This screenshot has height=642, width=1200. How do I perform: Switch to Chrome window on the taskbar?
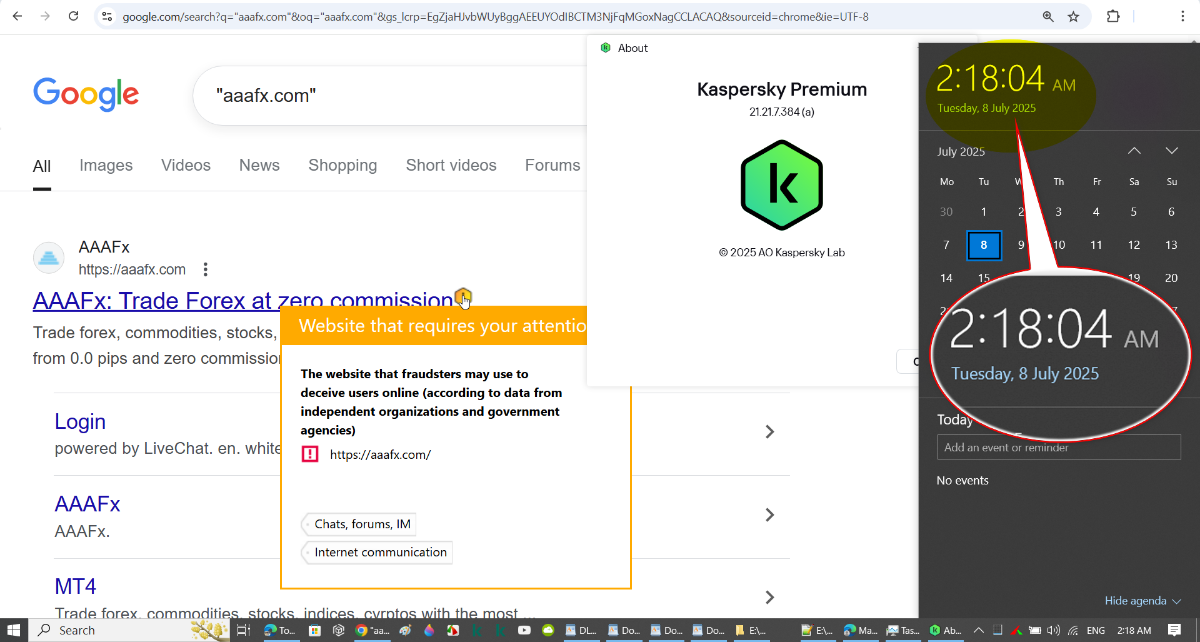[373, 631]
